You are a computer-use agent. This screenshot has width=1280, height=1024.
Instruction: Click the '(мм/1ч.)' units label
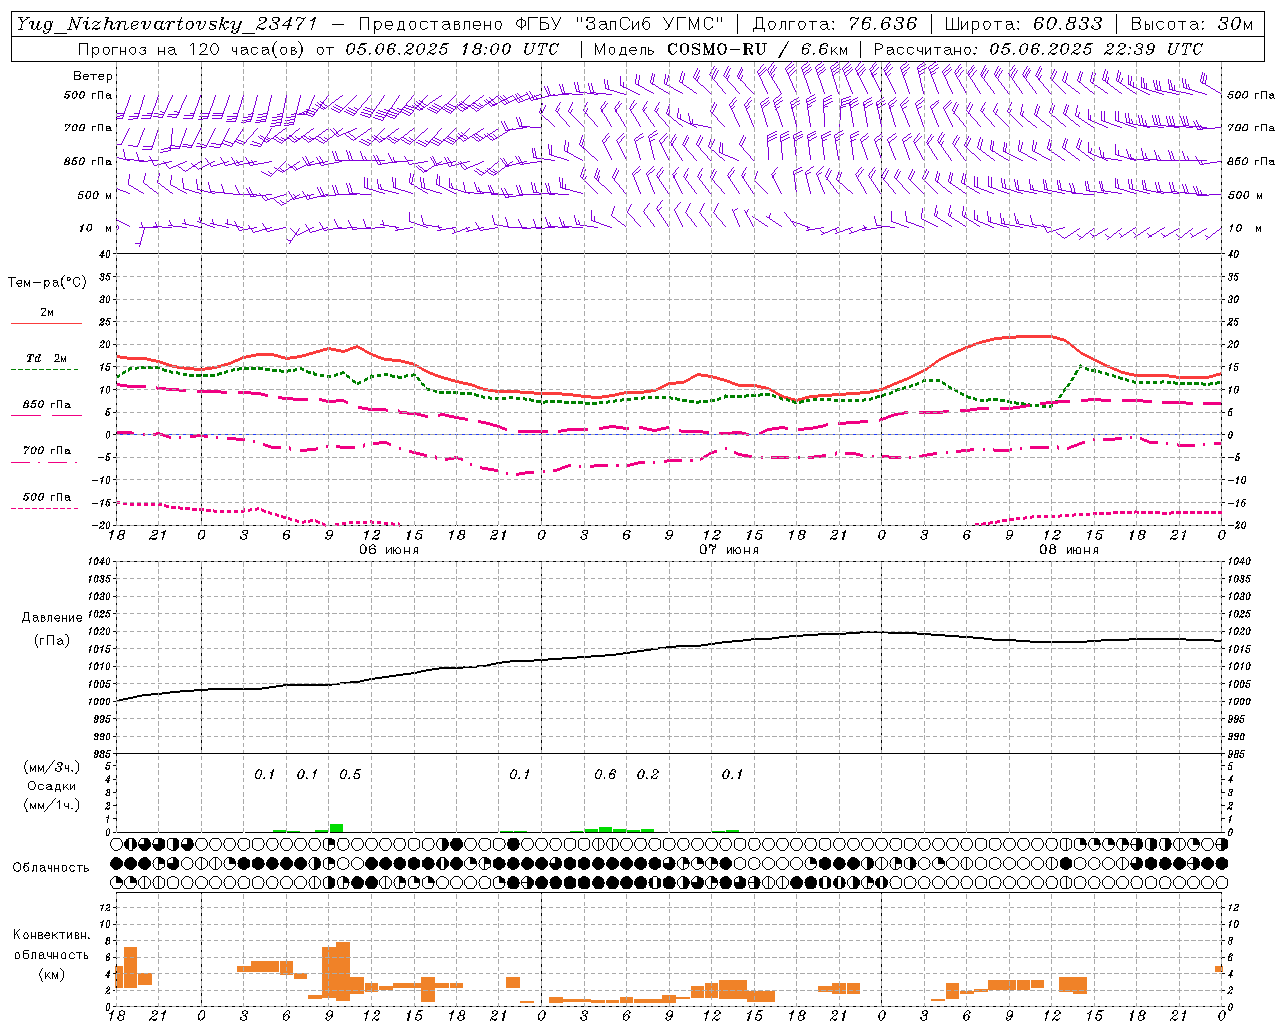(52, 805)
